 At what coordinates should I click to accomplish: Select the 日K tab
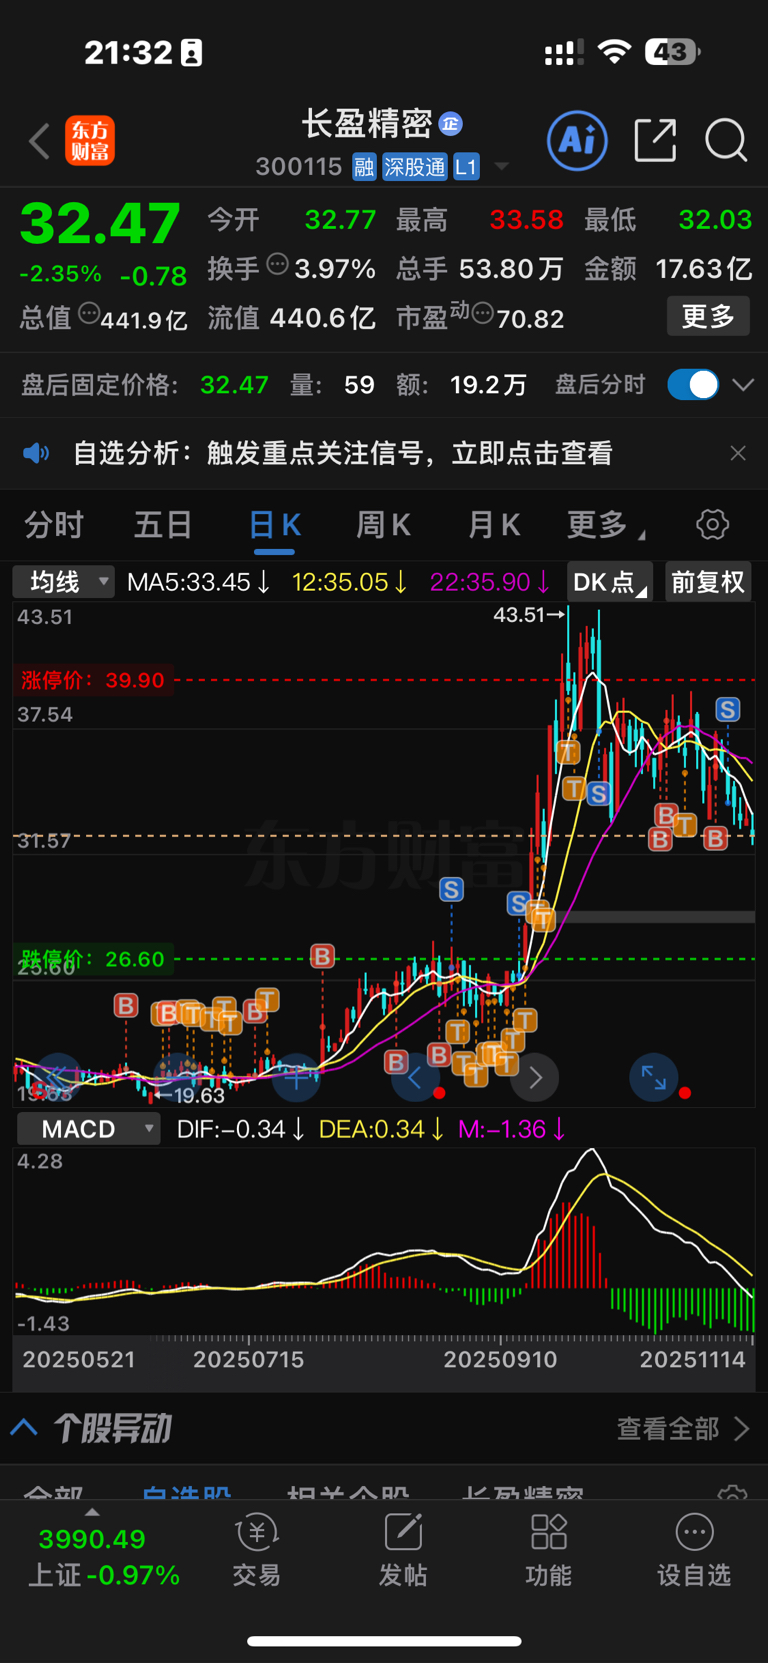pyautogui.click(x=274, y=524)
